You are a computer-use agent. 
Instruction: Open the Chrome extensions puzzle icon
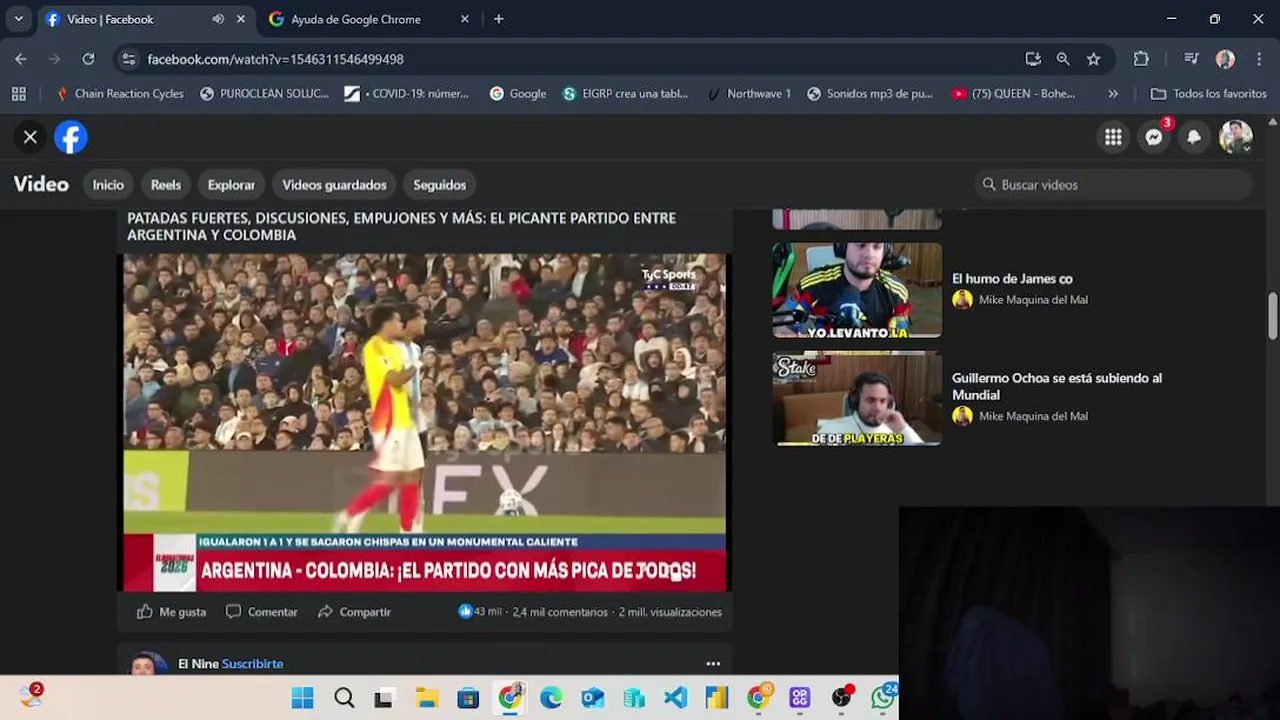point(1141,59)
